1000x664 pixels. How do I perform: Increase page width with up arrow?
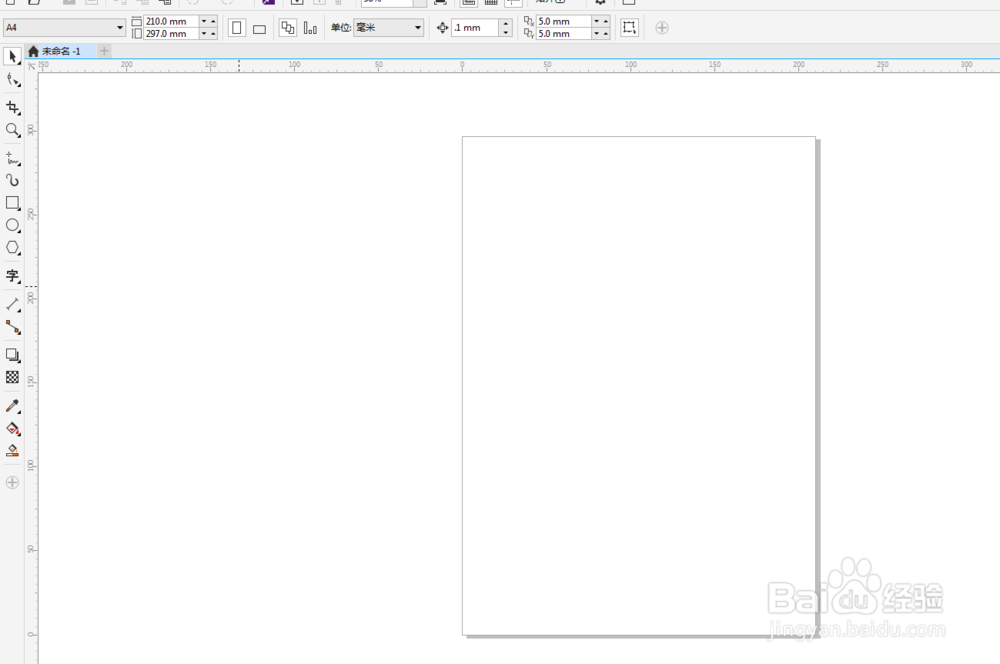point(213,21)
